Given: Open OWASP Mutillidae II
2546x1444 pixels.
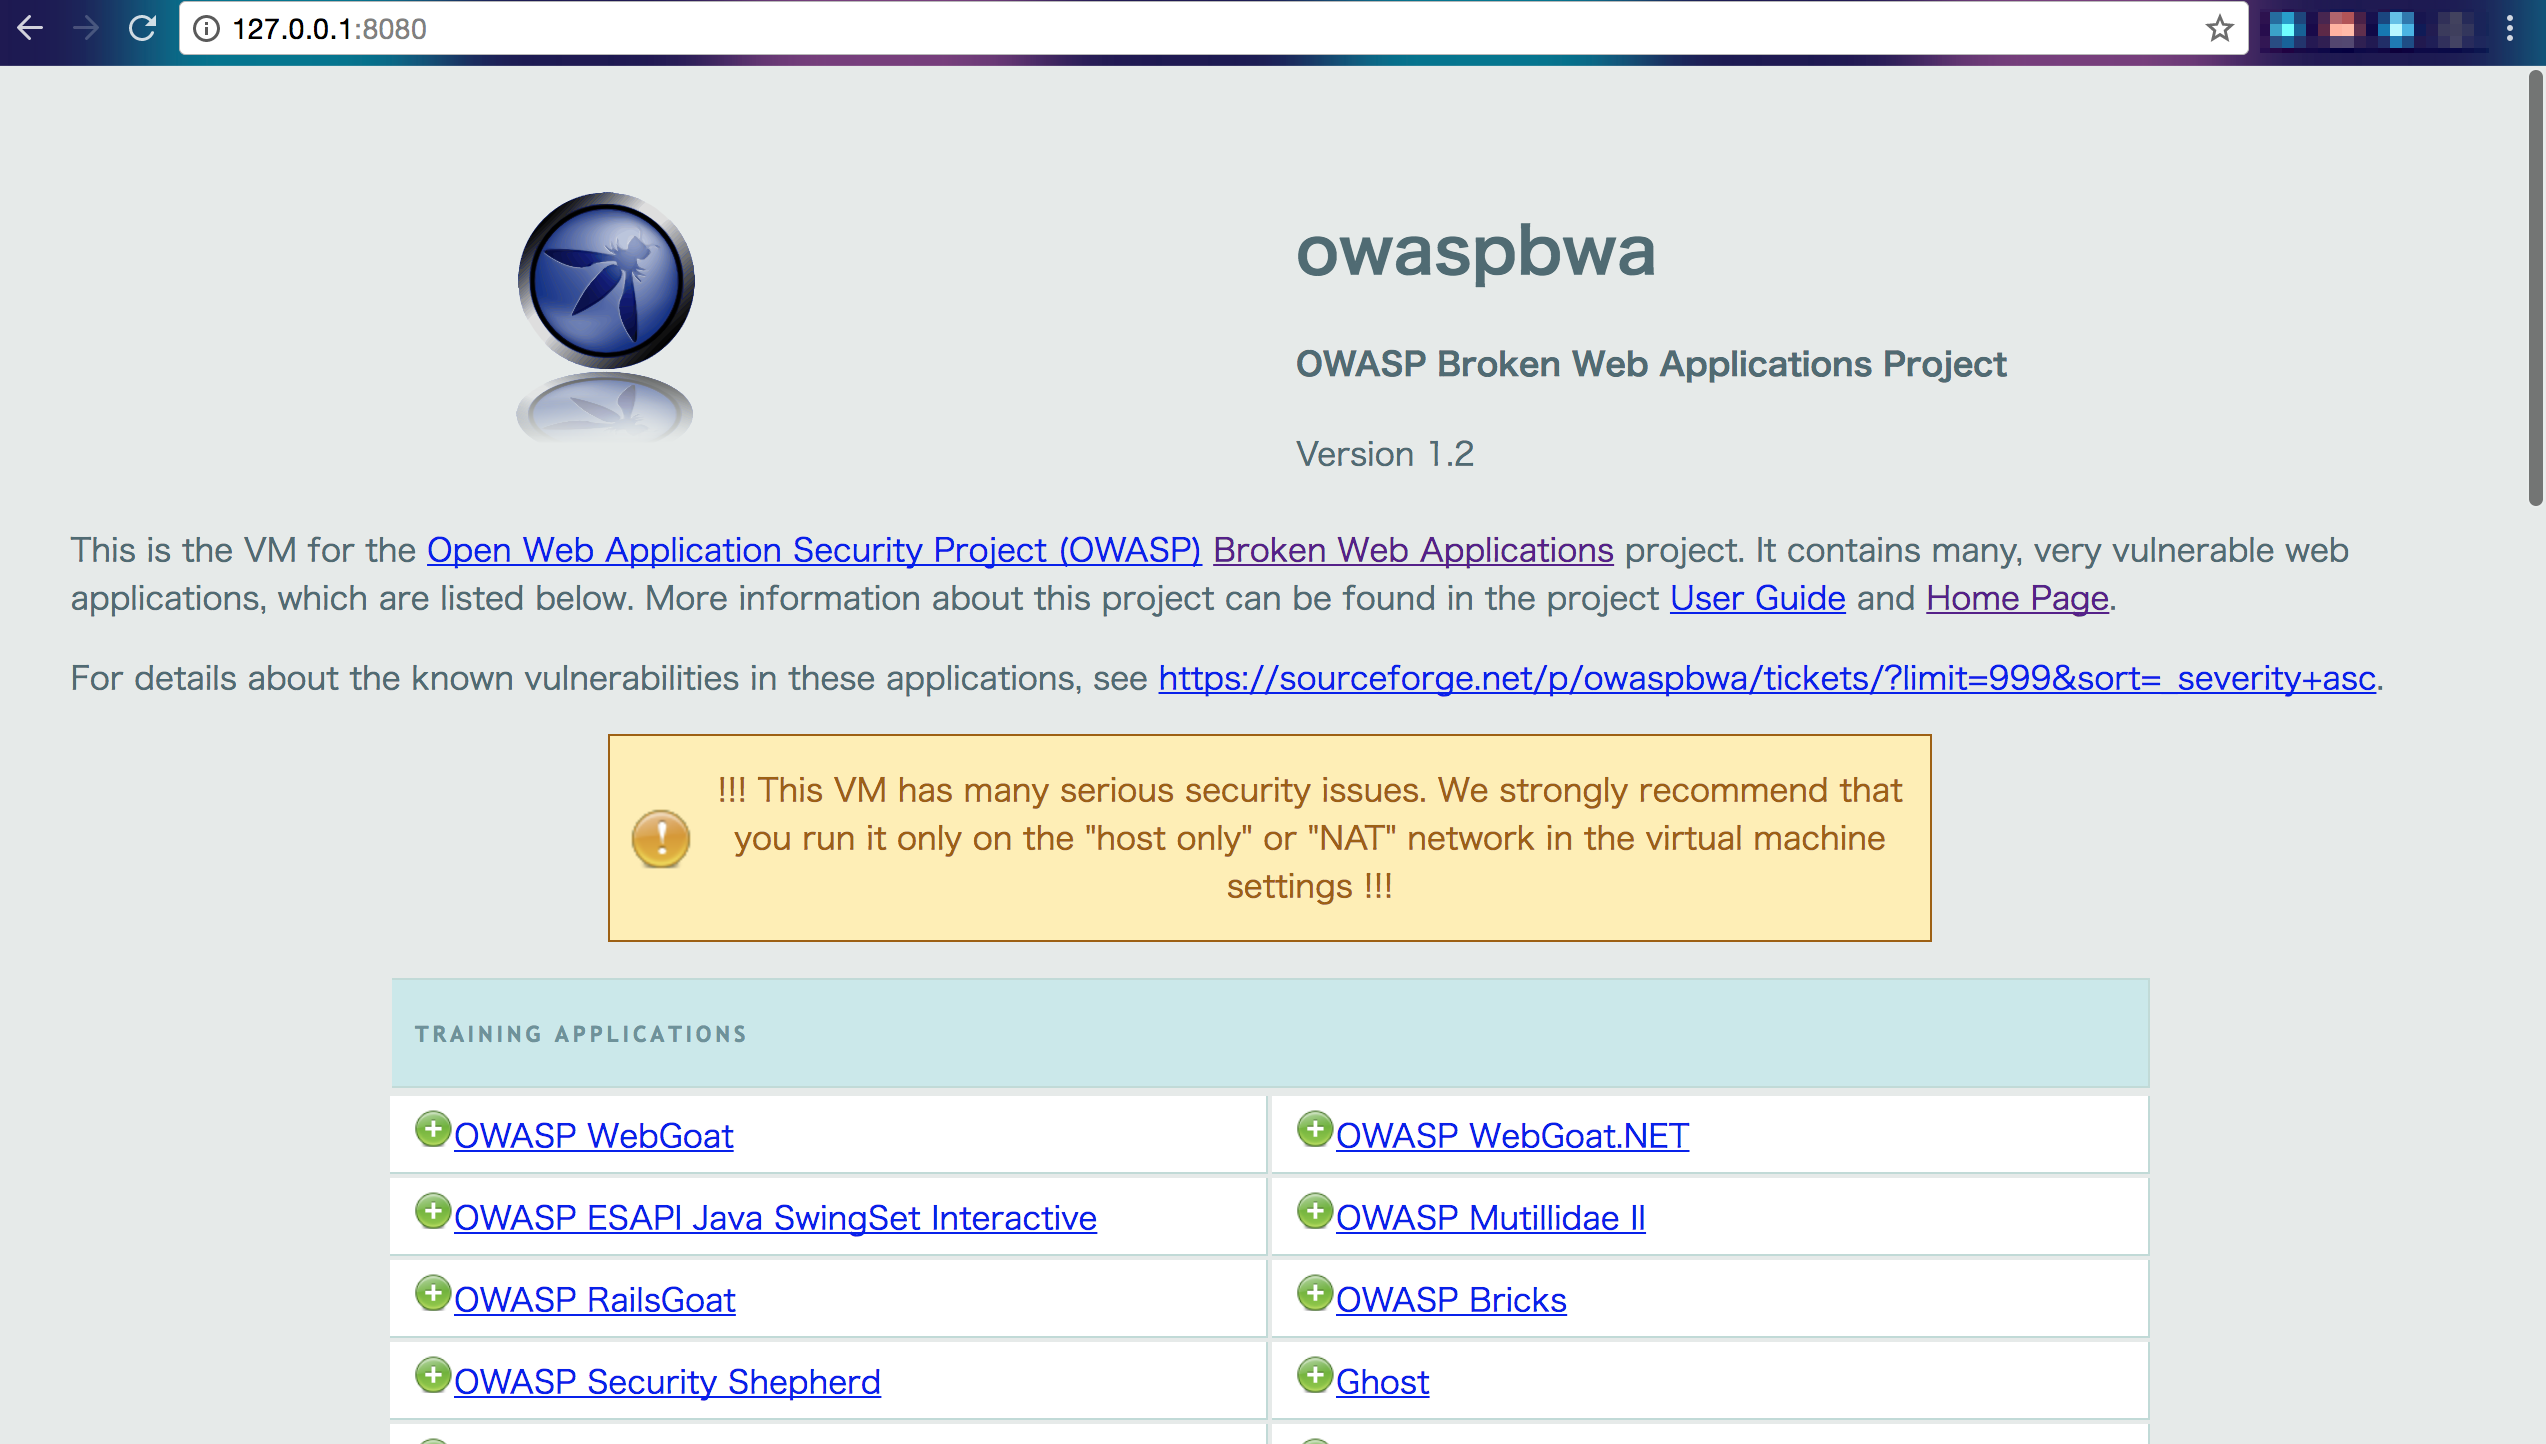Looking at the screenshot, I should coord(1490,1217).
